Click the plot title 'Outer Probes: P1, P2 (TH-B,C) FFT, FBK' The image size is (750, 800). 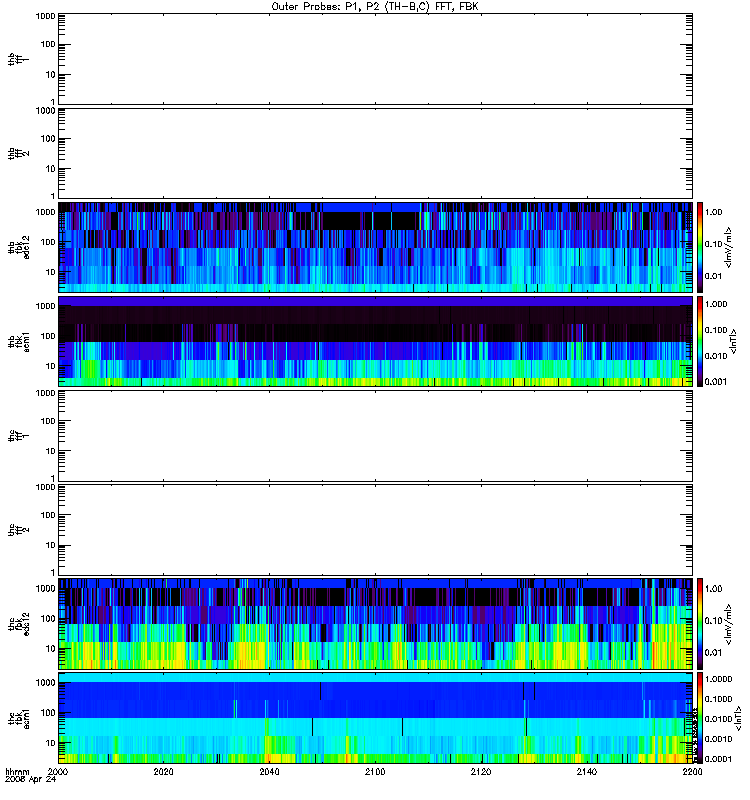pos(375,7)
